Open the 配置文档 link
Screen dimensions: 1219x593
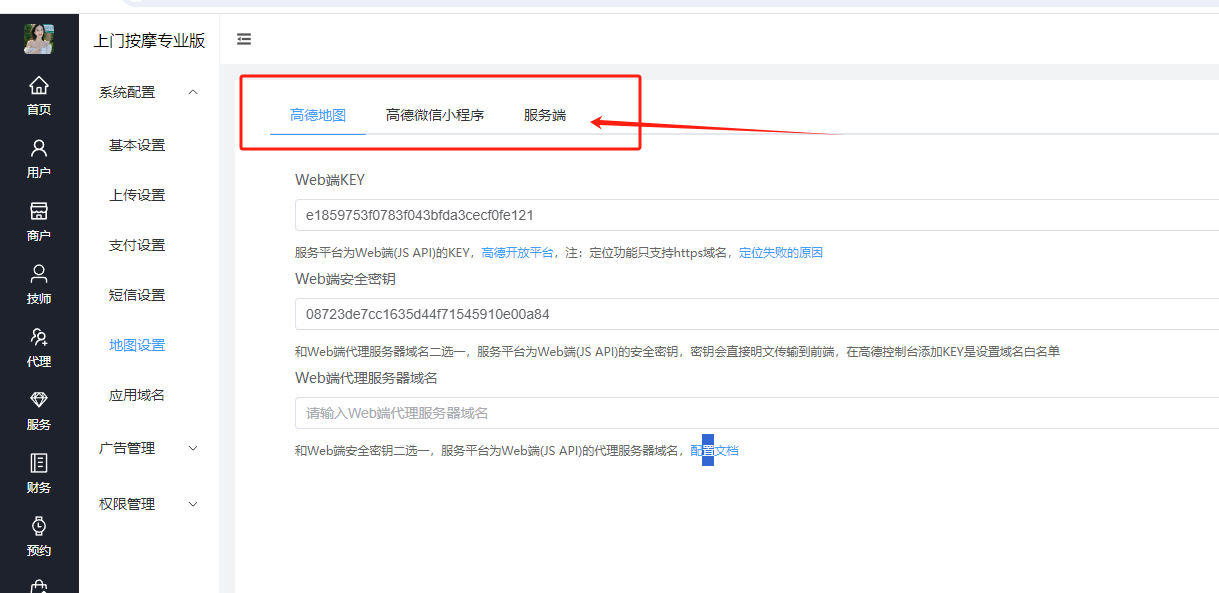tap(714, 451)
